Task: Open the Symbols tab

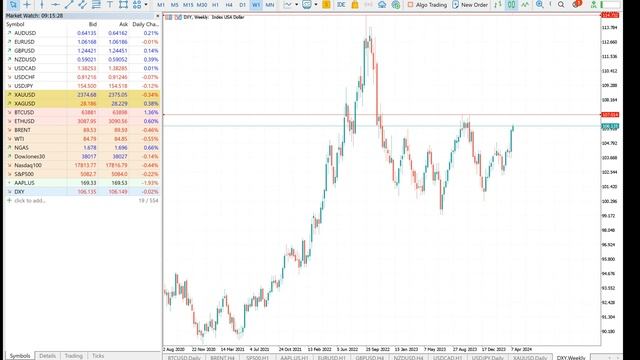Action: point(20,356)
